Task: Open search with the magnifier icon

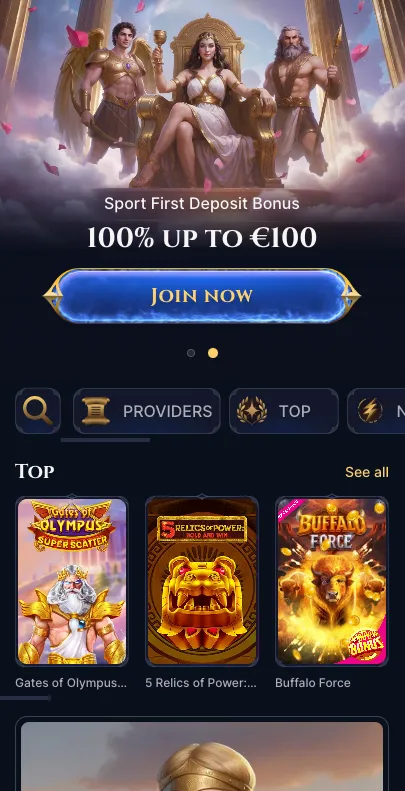Action: point(38,411)
